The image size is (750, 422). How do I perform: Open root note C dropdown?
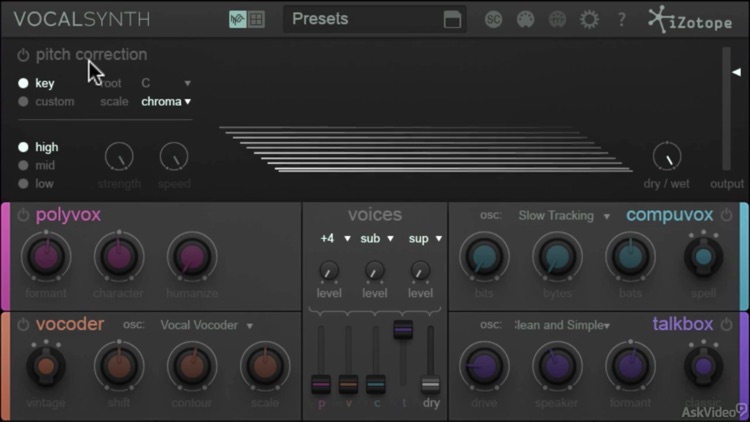coord(166,83)
